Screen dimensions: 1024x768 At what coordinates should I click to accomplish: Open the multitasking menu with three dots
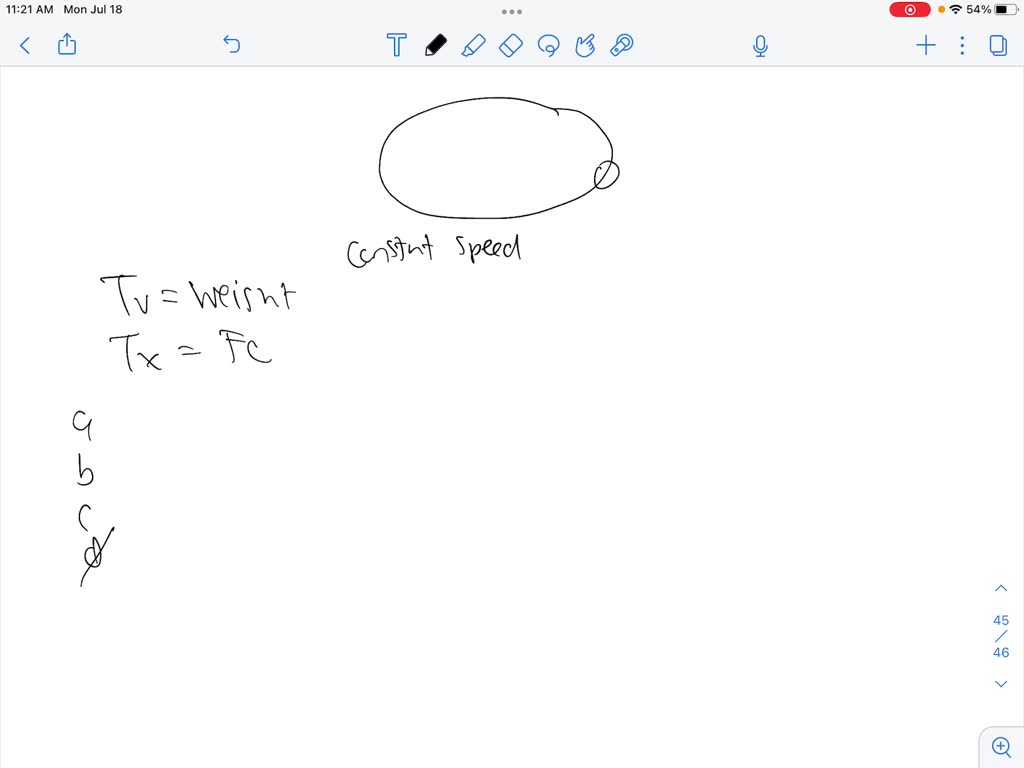pos(512,11)
